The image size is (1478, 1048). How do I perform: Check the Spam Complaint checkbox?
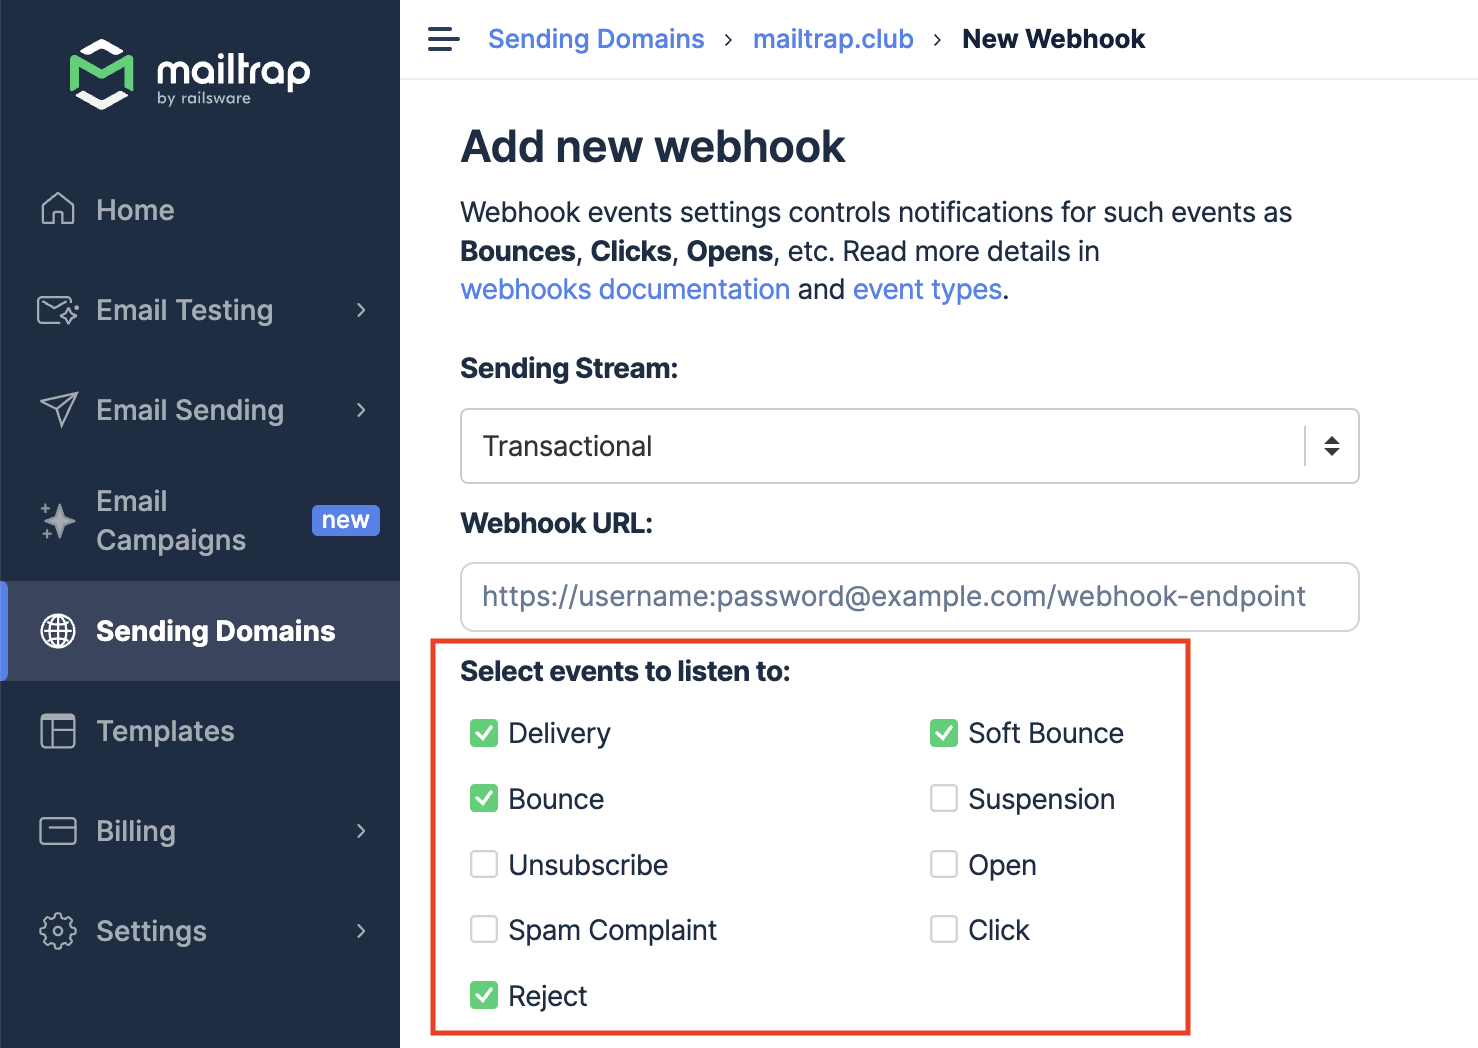[484, 929]
